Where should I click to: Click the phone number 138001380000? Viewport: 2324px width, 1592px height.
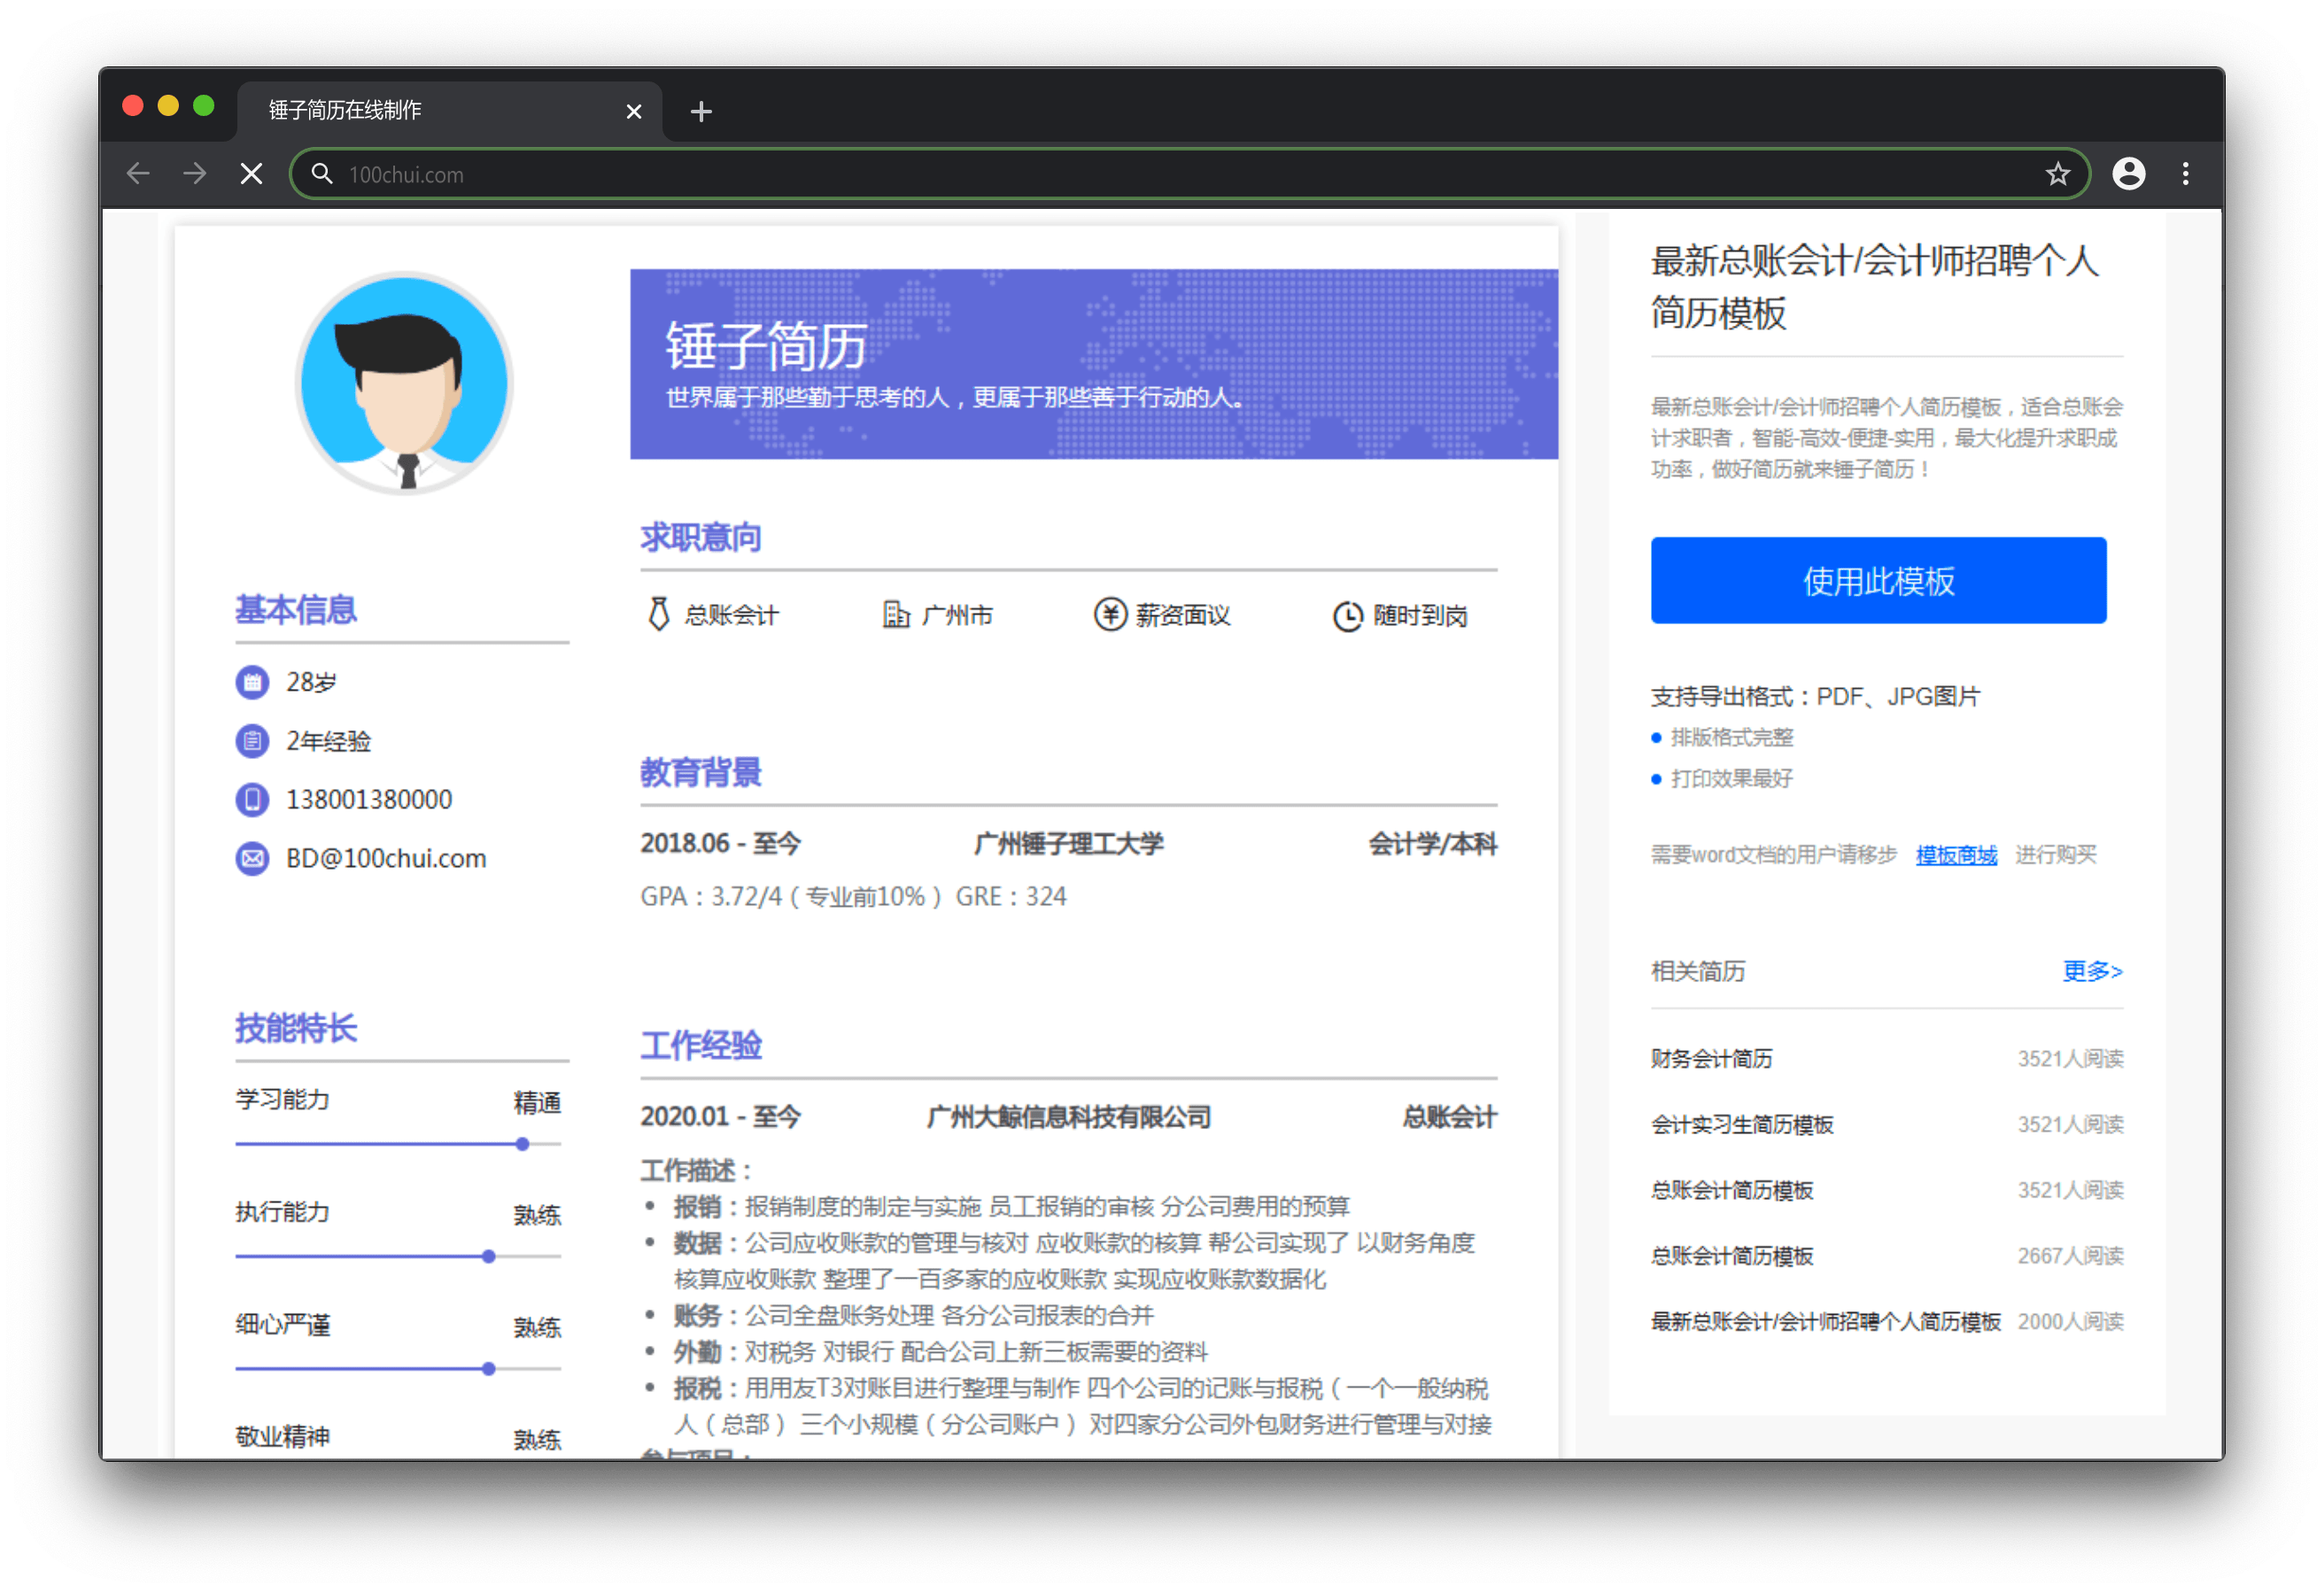point(369,799)
